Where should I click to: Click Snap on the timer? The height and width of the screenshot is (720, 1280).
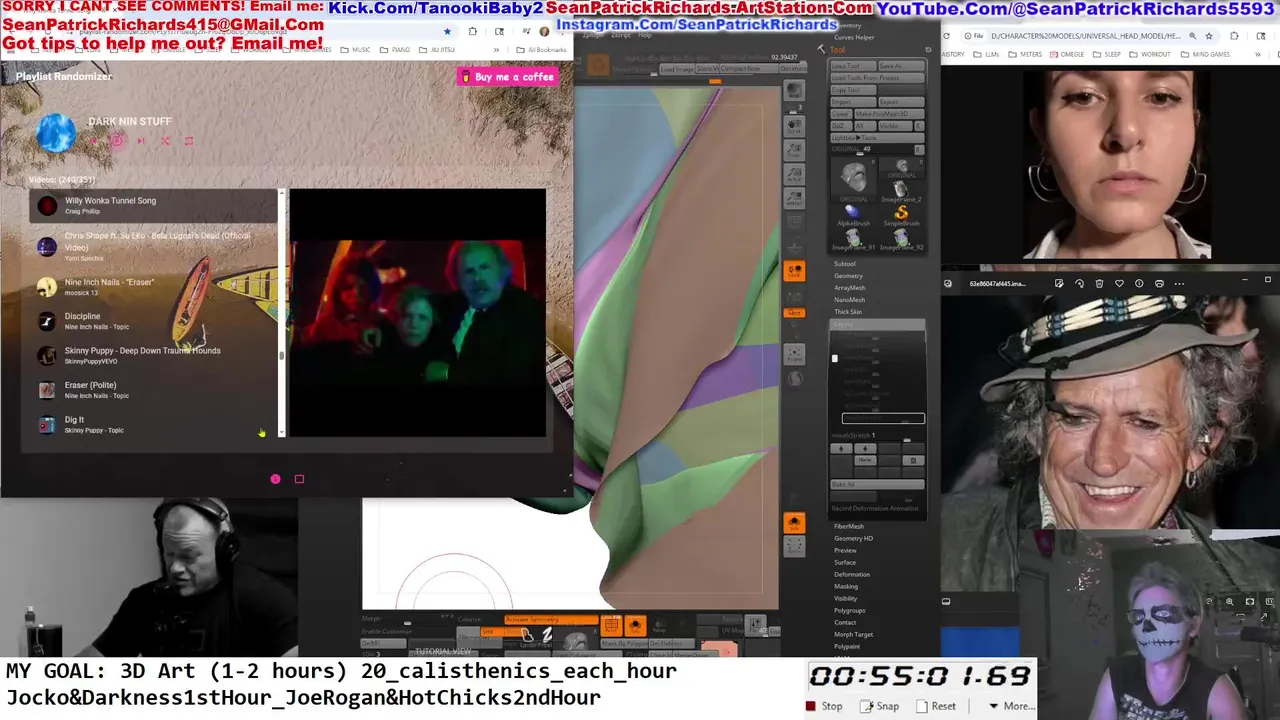(x=880, y=706)
